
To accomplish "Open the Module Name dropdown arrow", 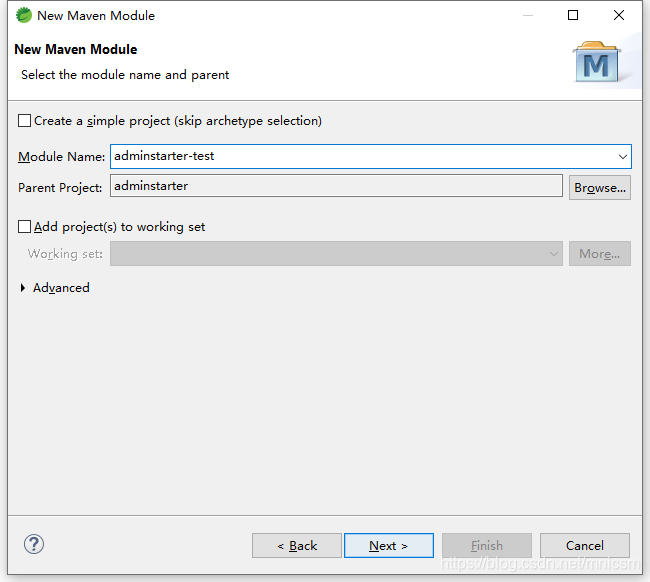I will [x=622, y=157].
